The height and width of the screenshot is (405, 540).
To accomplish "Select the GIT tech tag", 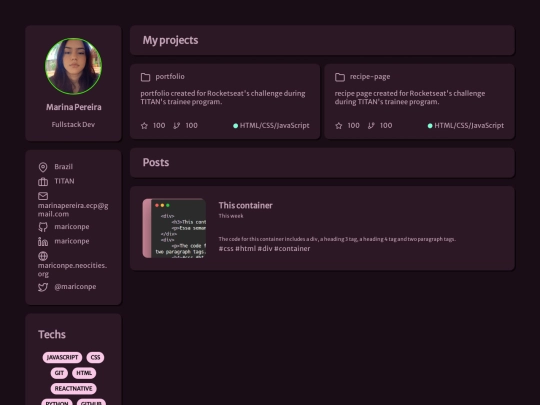I will tap(59, 373).
